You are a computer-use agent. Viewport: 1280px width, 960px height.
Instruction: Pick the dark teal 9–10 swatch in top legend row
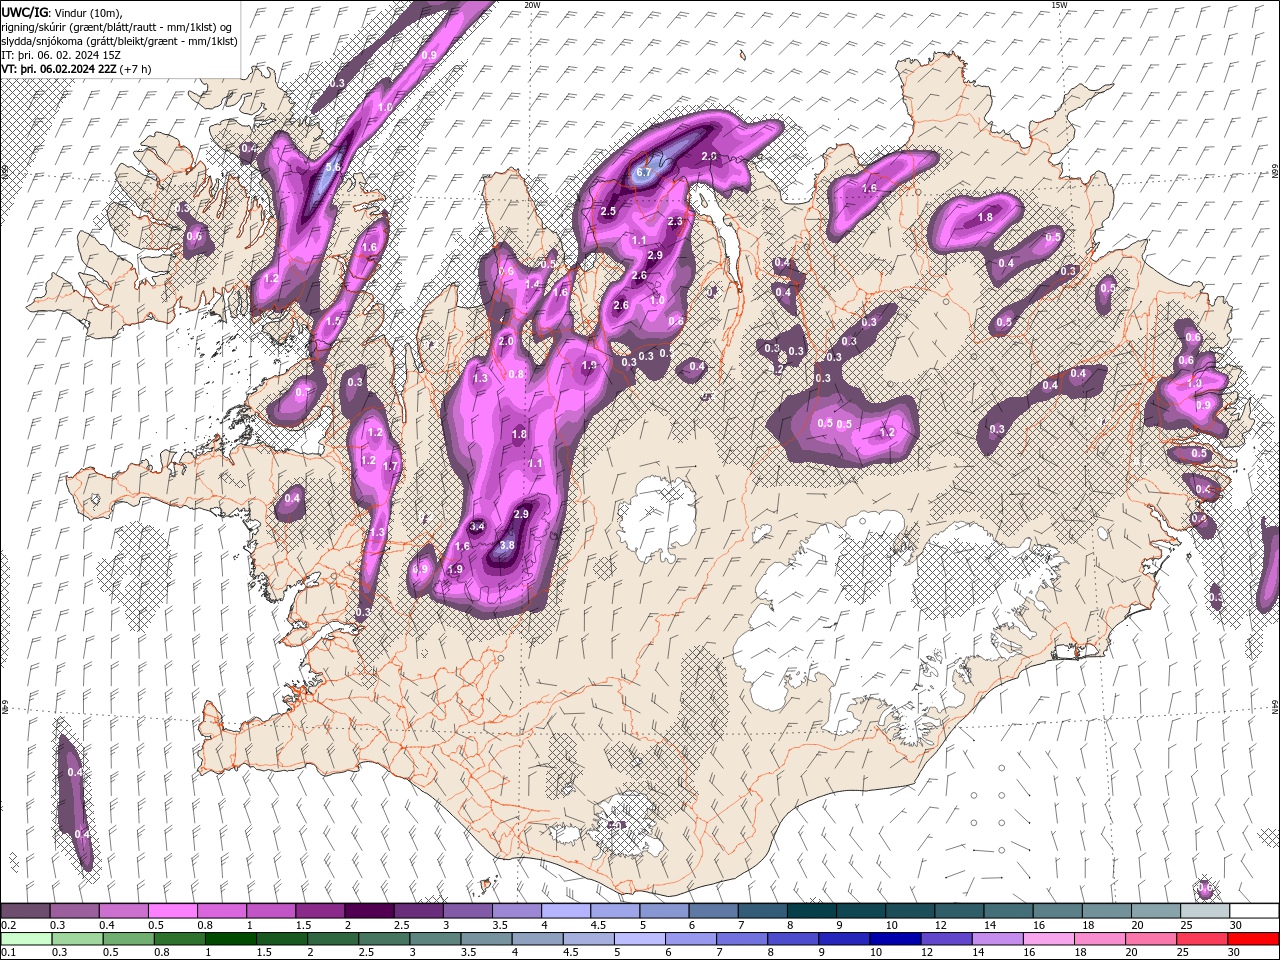click(x=860, y=911)
